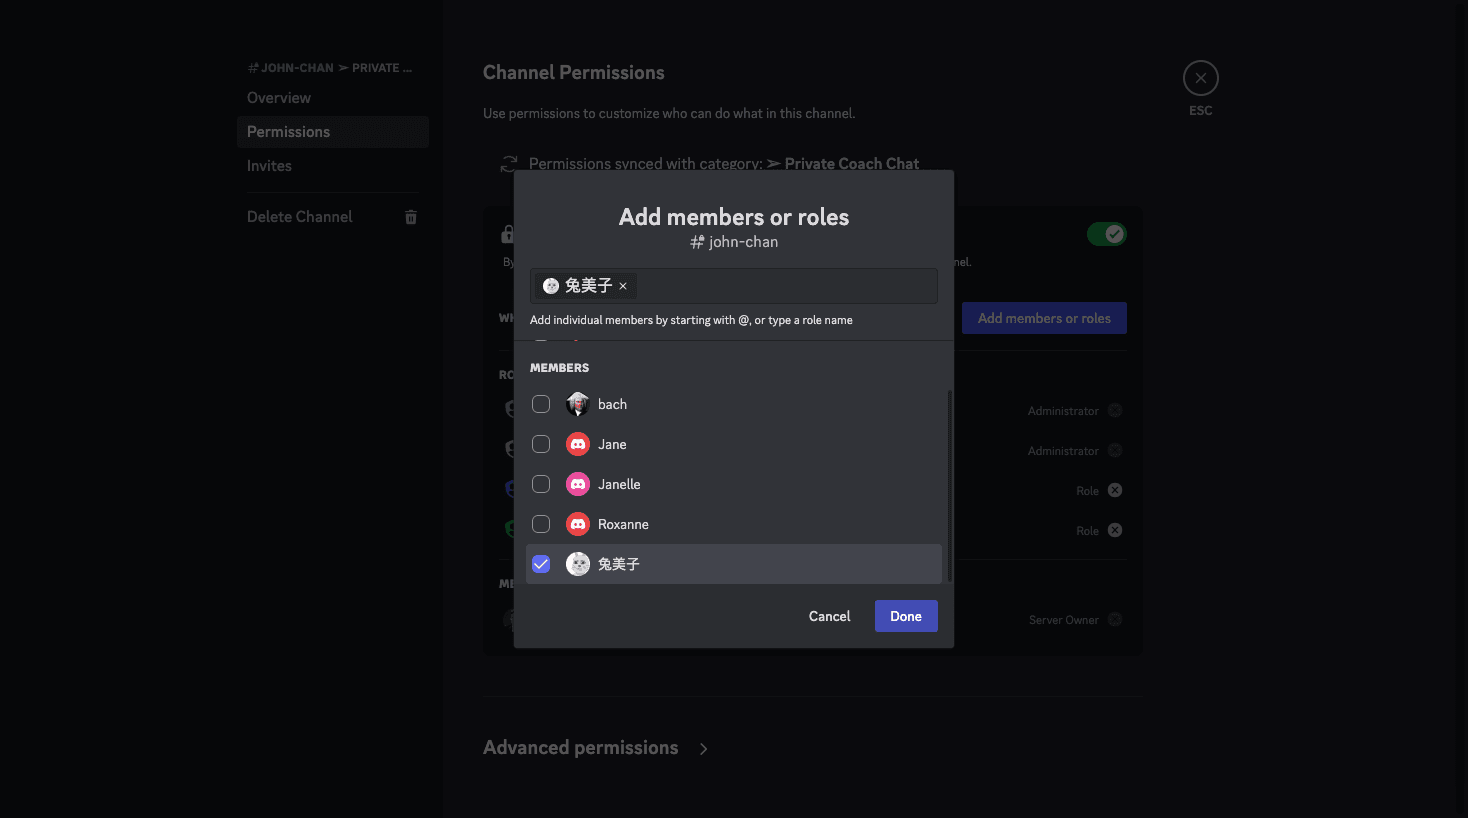The image size is (1468, 818).
Task: Click the Done button
Action: tap(906, 616)
